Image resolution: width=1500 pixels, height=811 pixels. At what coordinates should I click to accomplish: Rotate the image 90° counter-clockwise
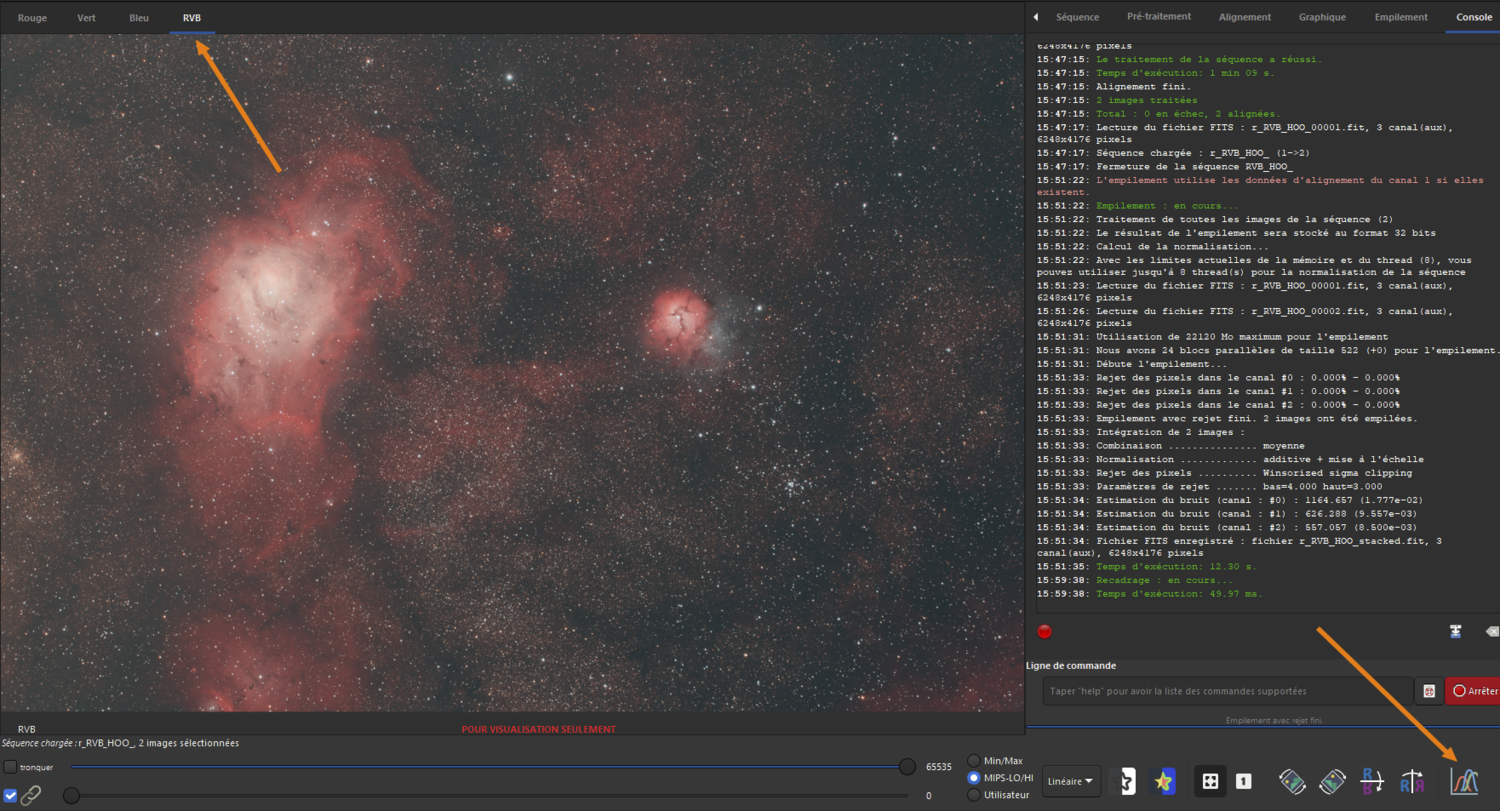click(1292, 781)
